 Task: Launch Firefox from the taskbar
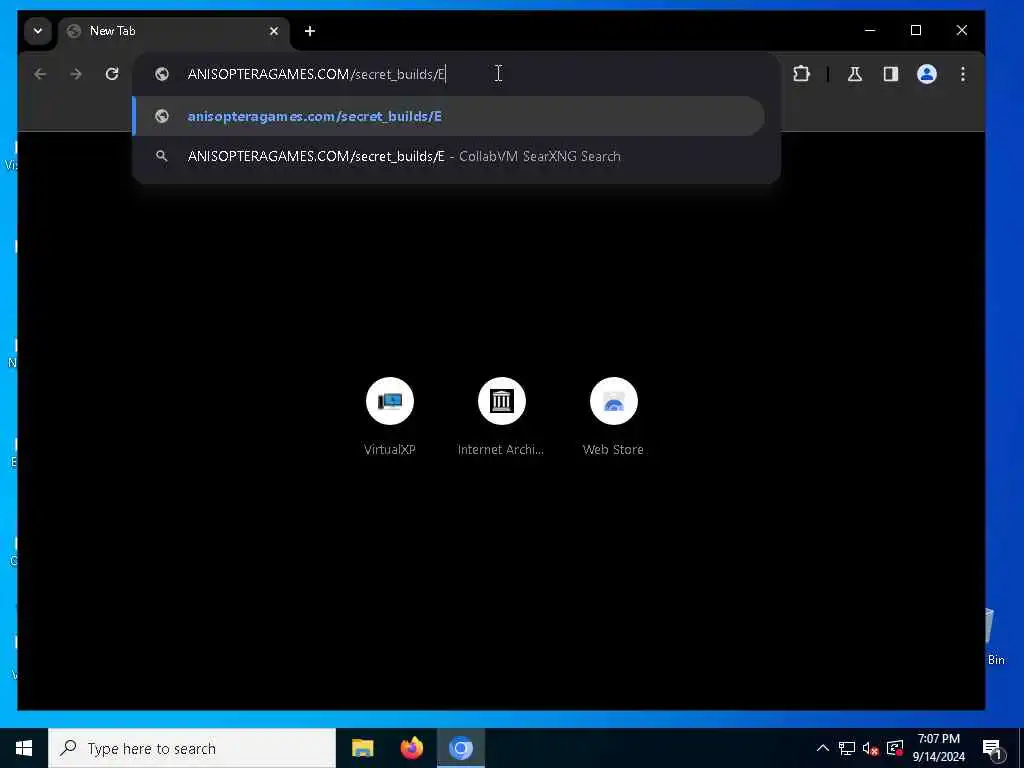click(411, 748)
